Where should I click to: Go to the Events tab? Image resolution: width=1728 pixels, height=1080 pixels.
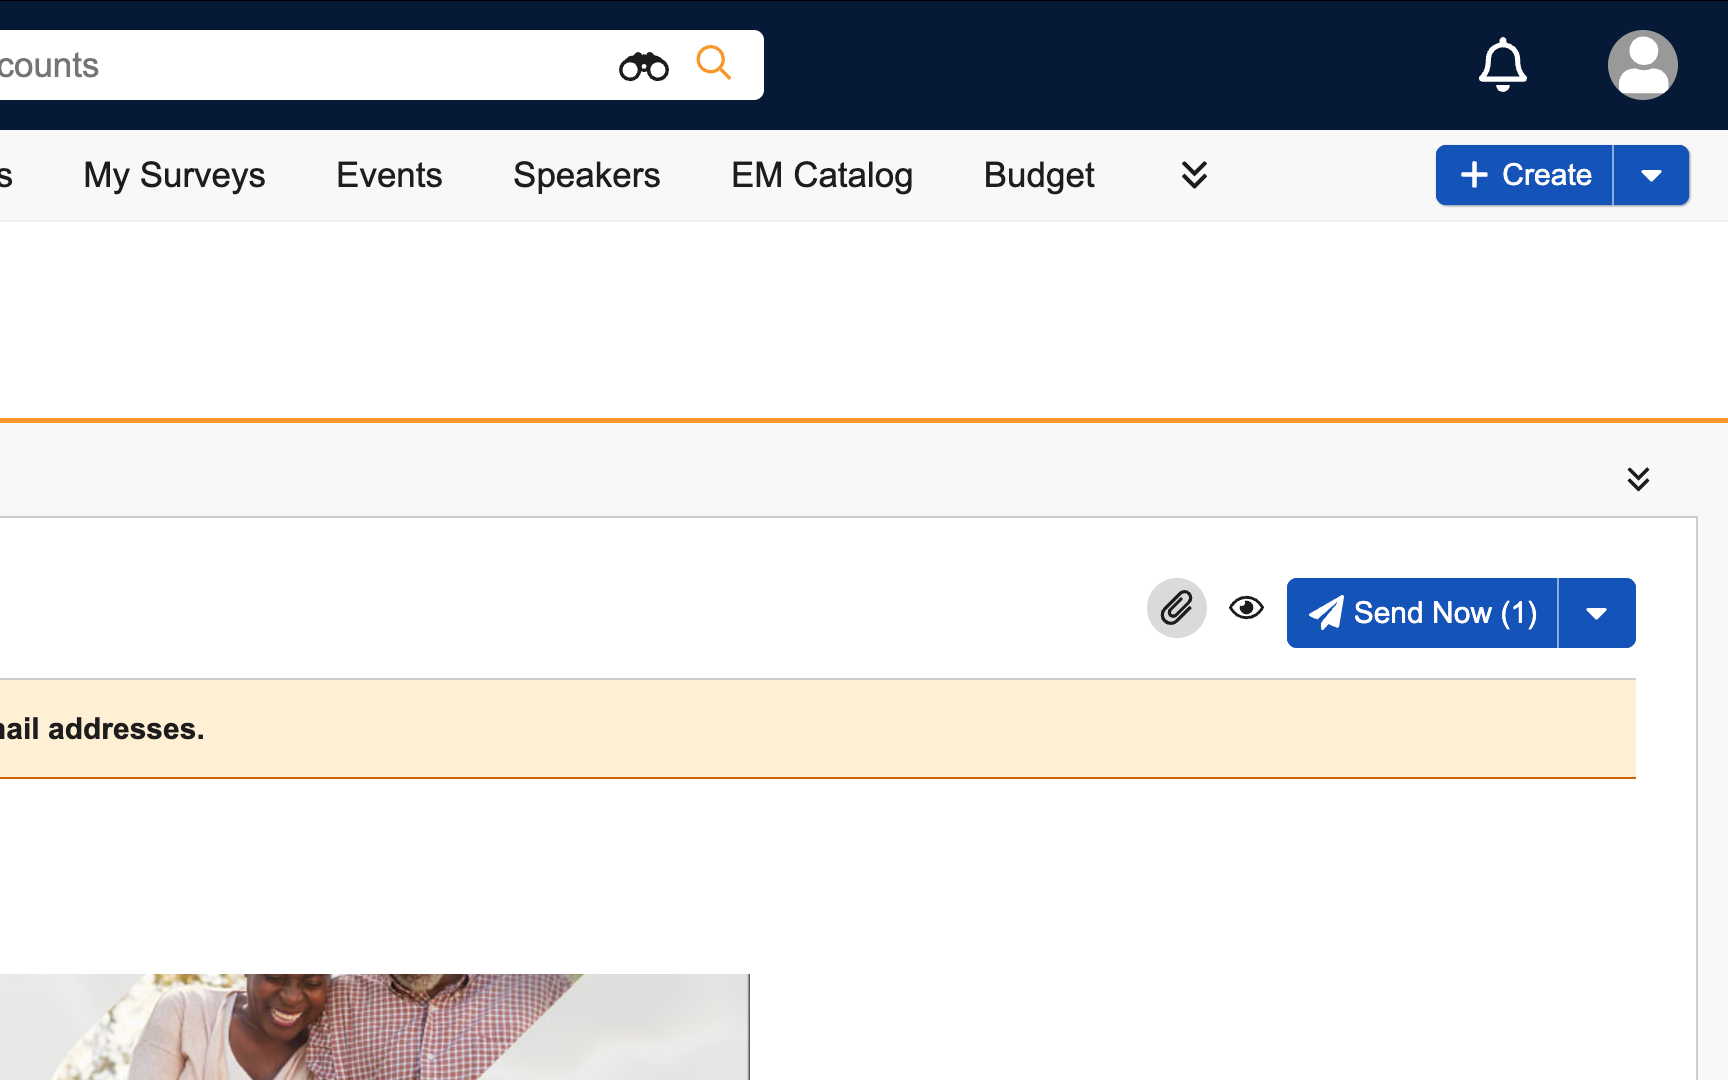click(389, 175)
